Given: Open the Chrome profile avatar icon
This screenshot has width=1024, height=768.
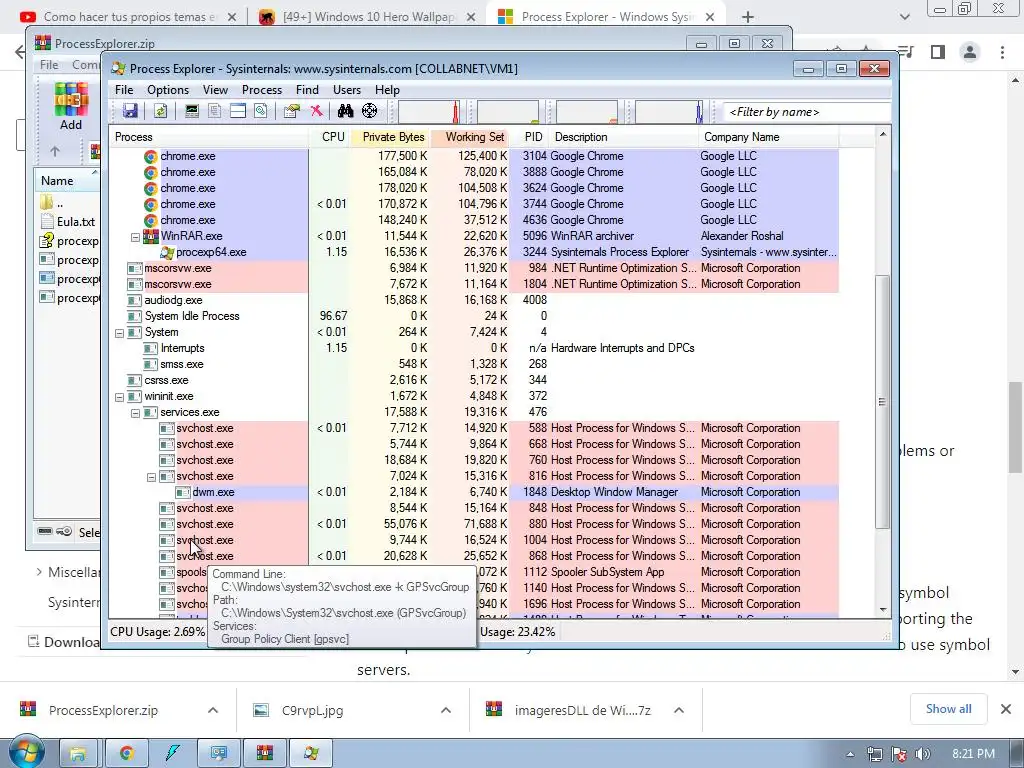Looking at the screenshot, I should (970, 52).
